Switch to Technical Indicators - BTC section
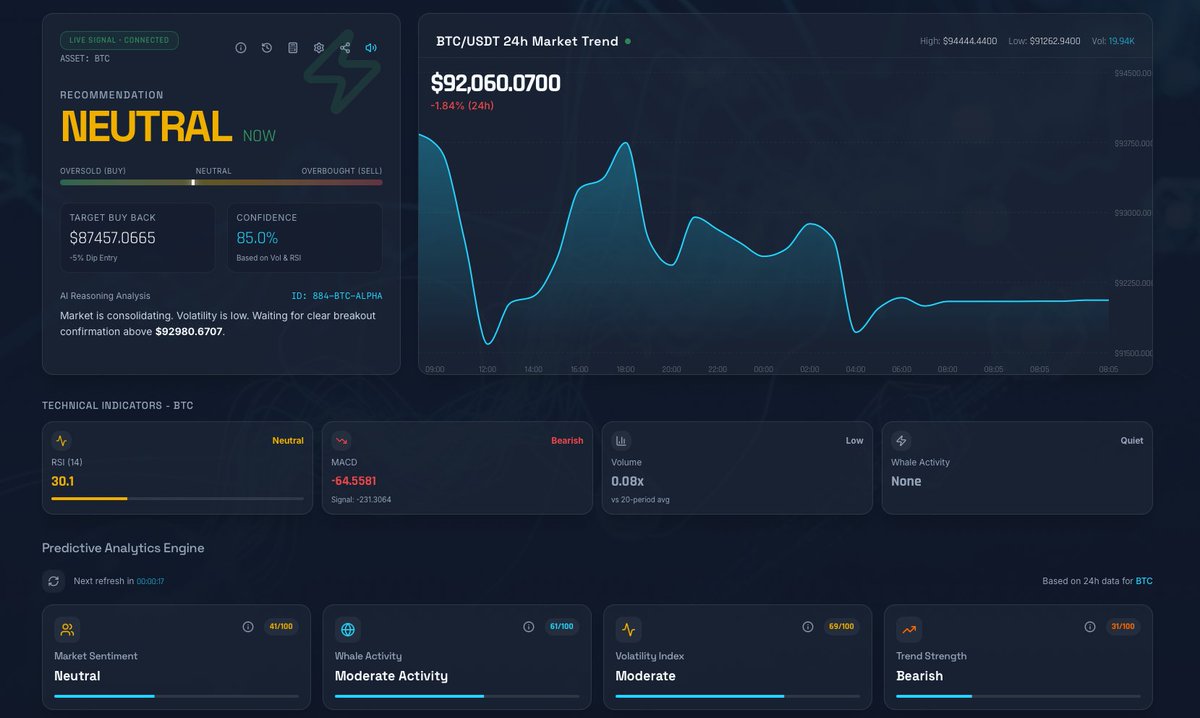Viewport: 1200px width, 718px height. [117, 405]
